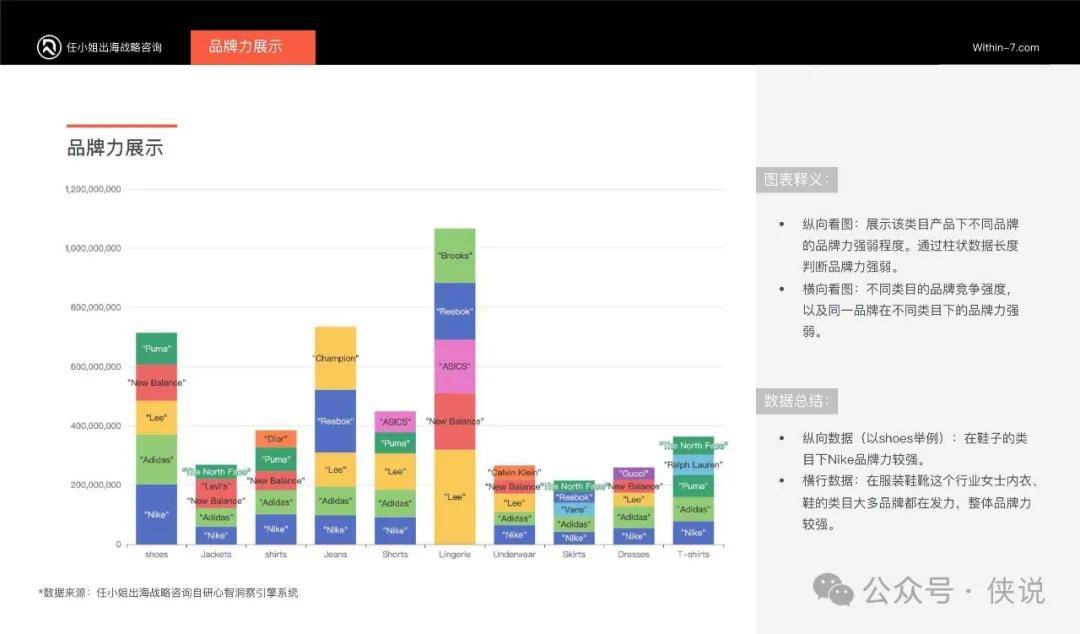Click the Puma segment in Shorts bar
The height and width of the screenshot is (634, 1080).
(x=395, y=443)
